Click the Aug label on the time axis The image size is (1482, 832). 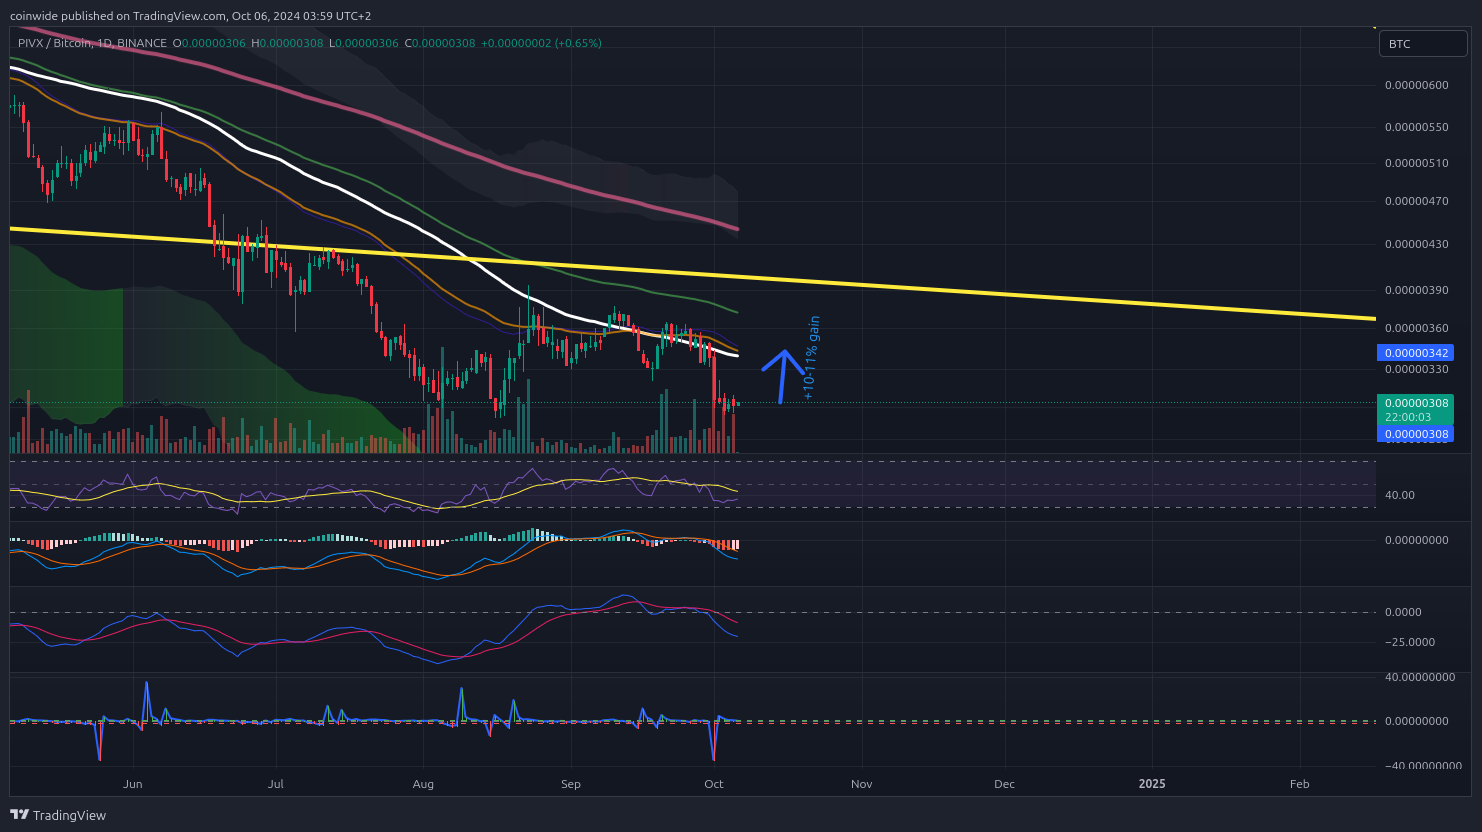[x=423, y=784]
